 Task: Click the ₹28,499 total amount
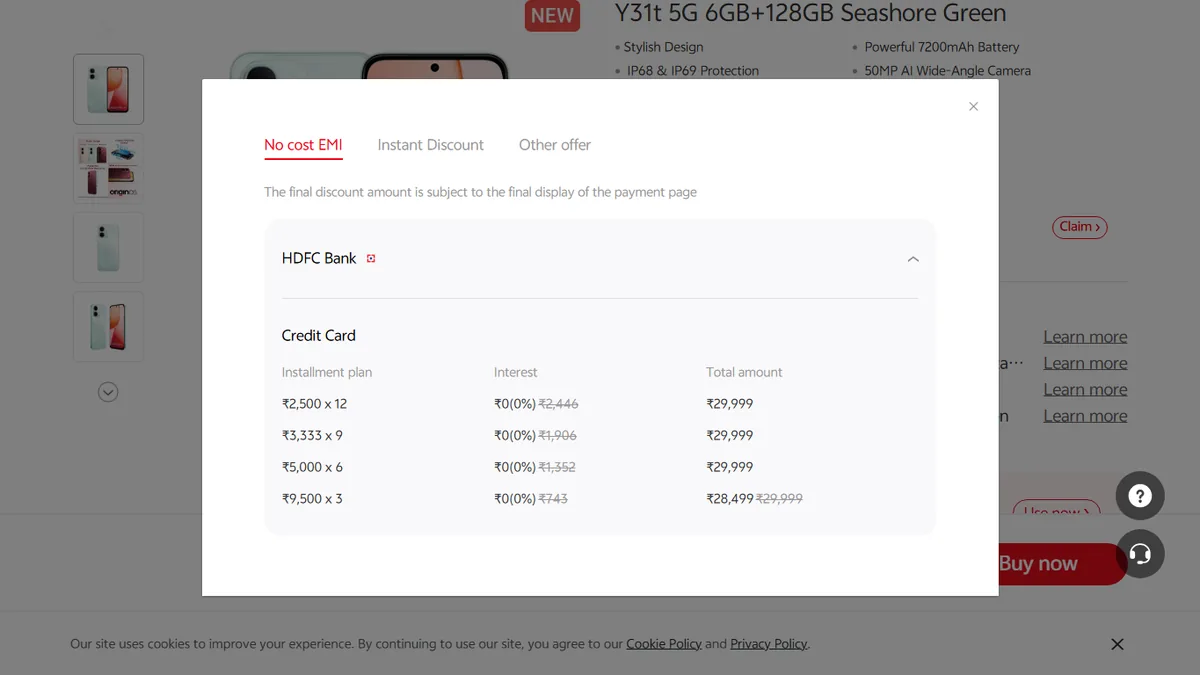point(730,499)
